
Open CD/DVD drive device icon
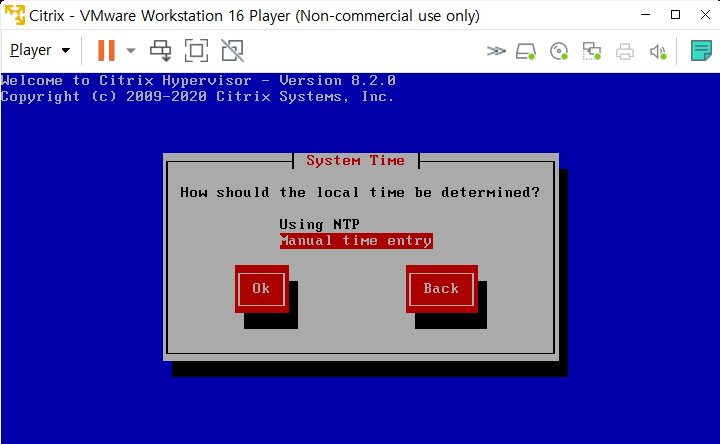(559, 51)
